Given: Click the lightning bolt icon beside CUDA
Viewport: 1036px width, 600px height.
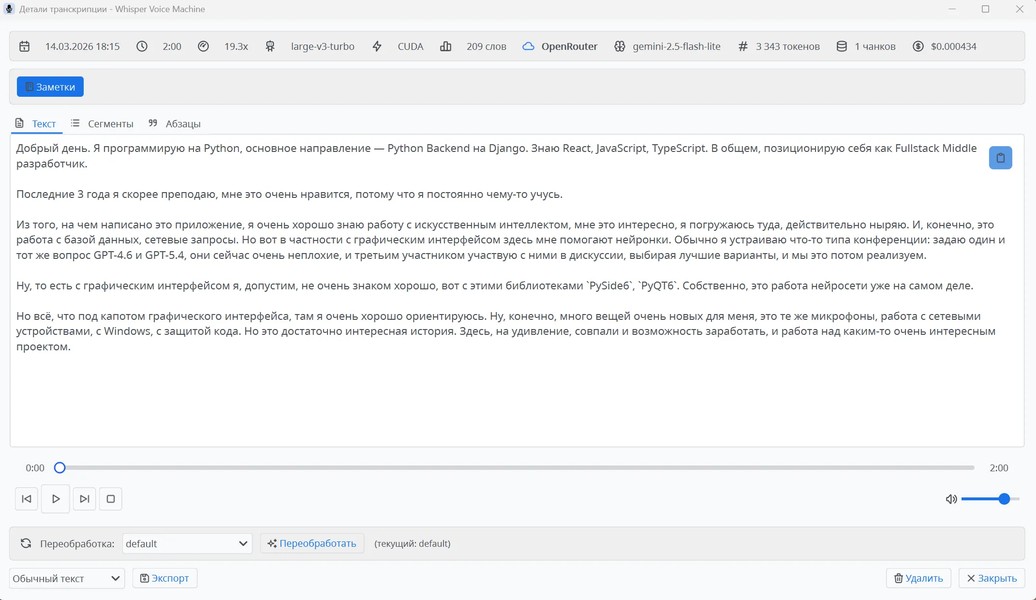Looking at the screenshot, I should pos(377,46).
